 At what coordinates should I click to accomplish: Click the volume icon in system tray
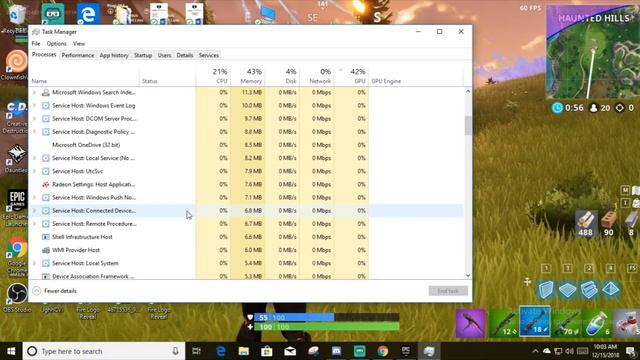point(570,351)
